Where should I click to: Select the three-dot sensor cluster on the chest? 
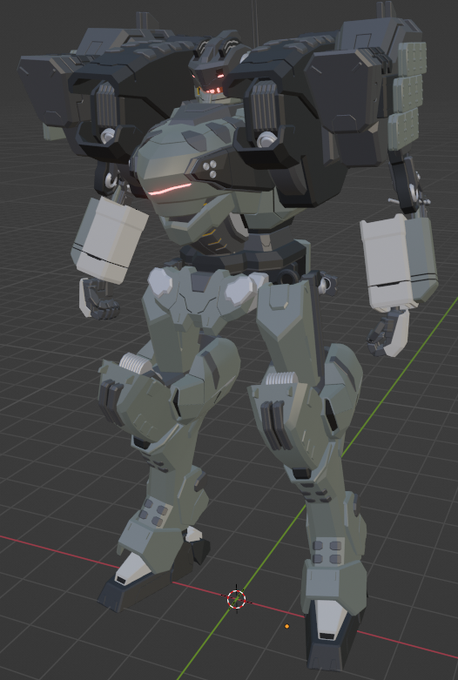(x=210, y=168)
